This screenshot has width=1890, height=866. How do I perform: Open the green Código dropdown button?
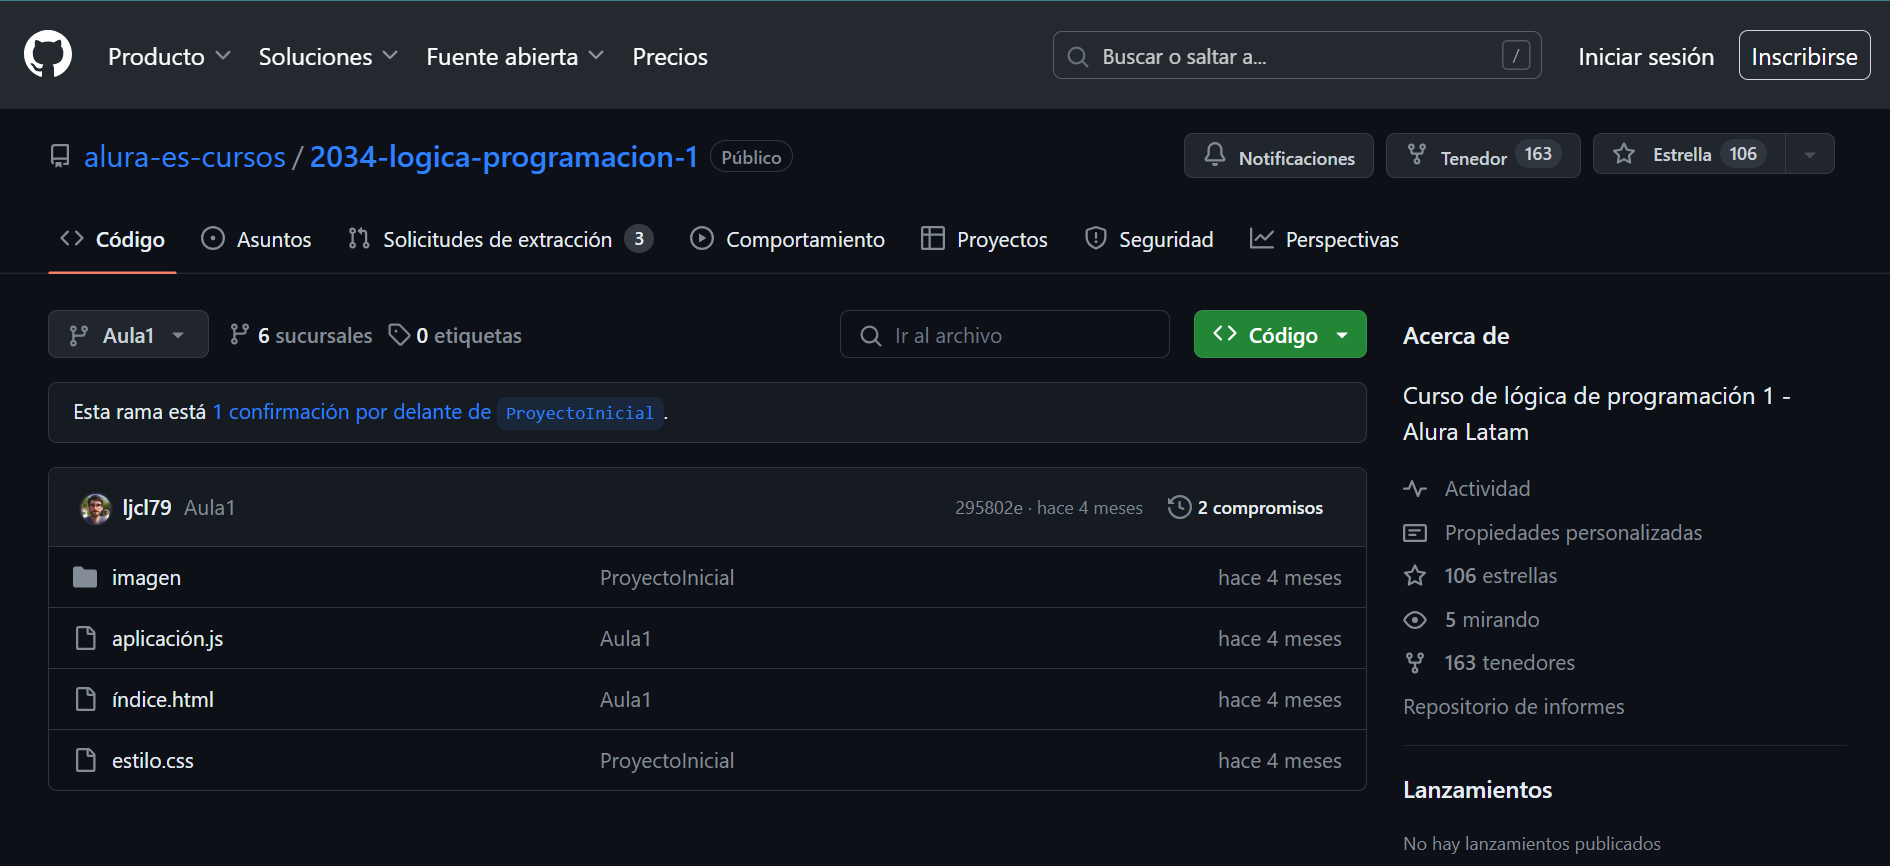(x=1280, y=334)
